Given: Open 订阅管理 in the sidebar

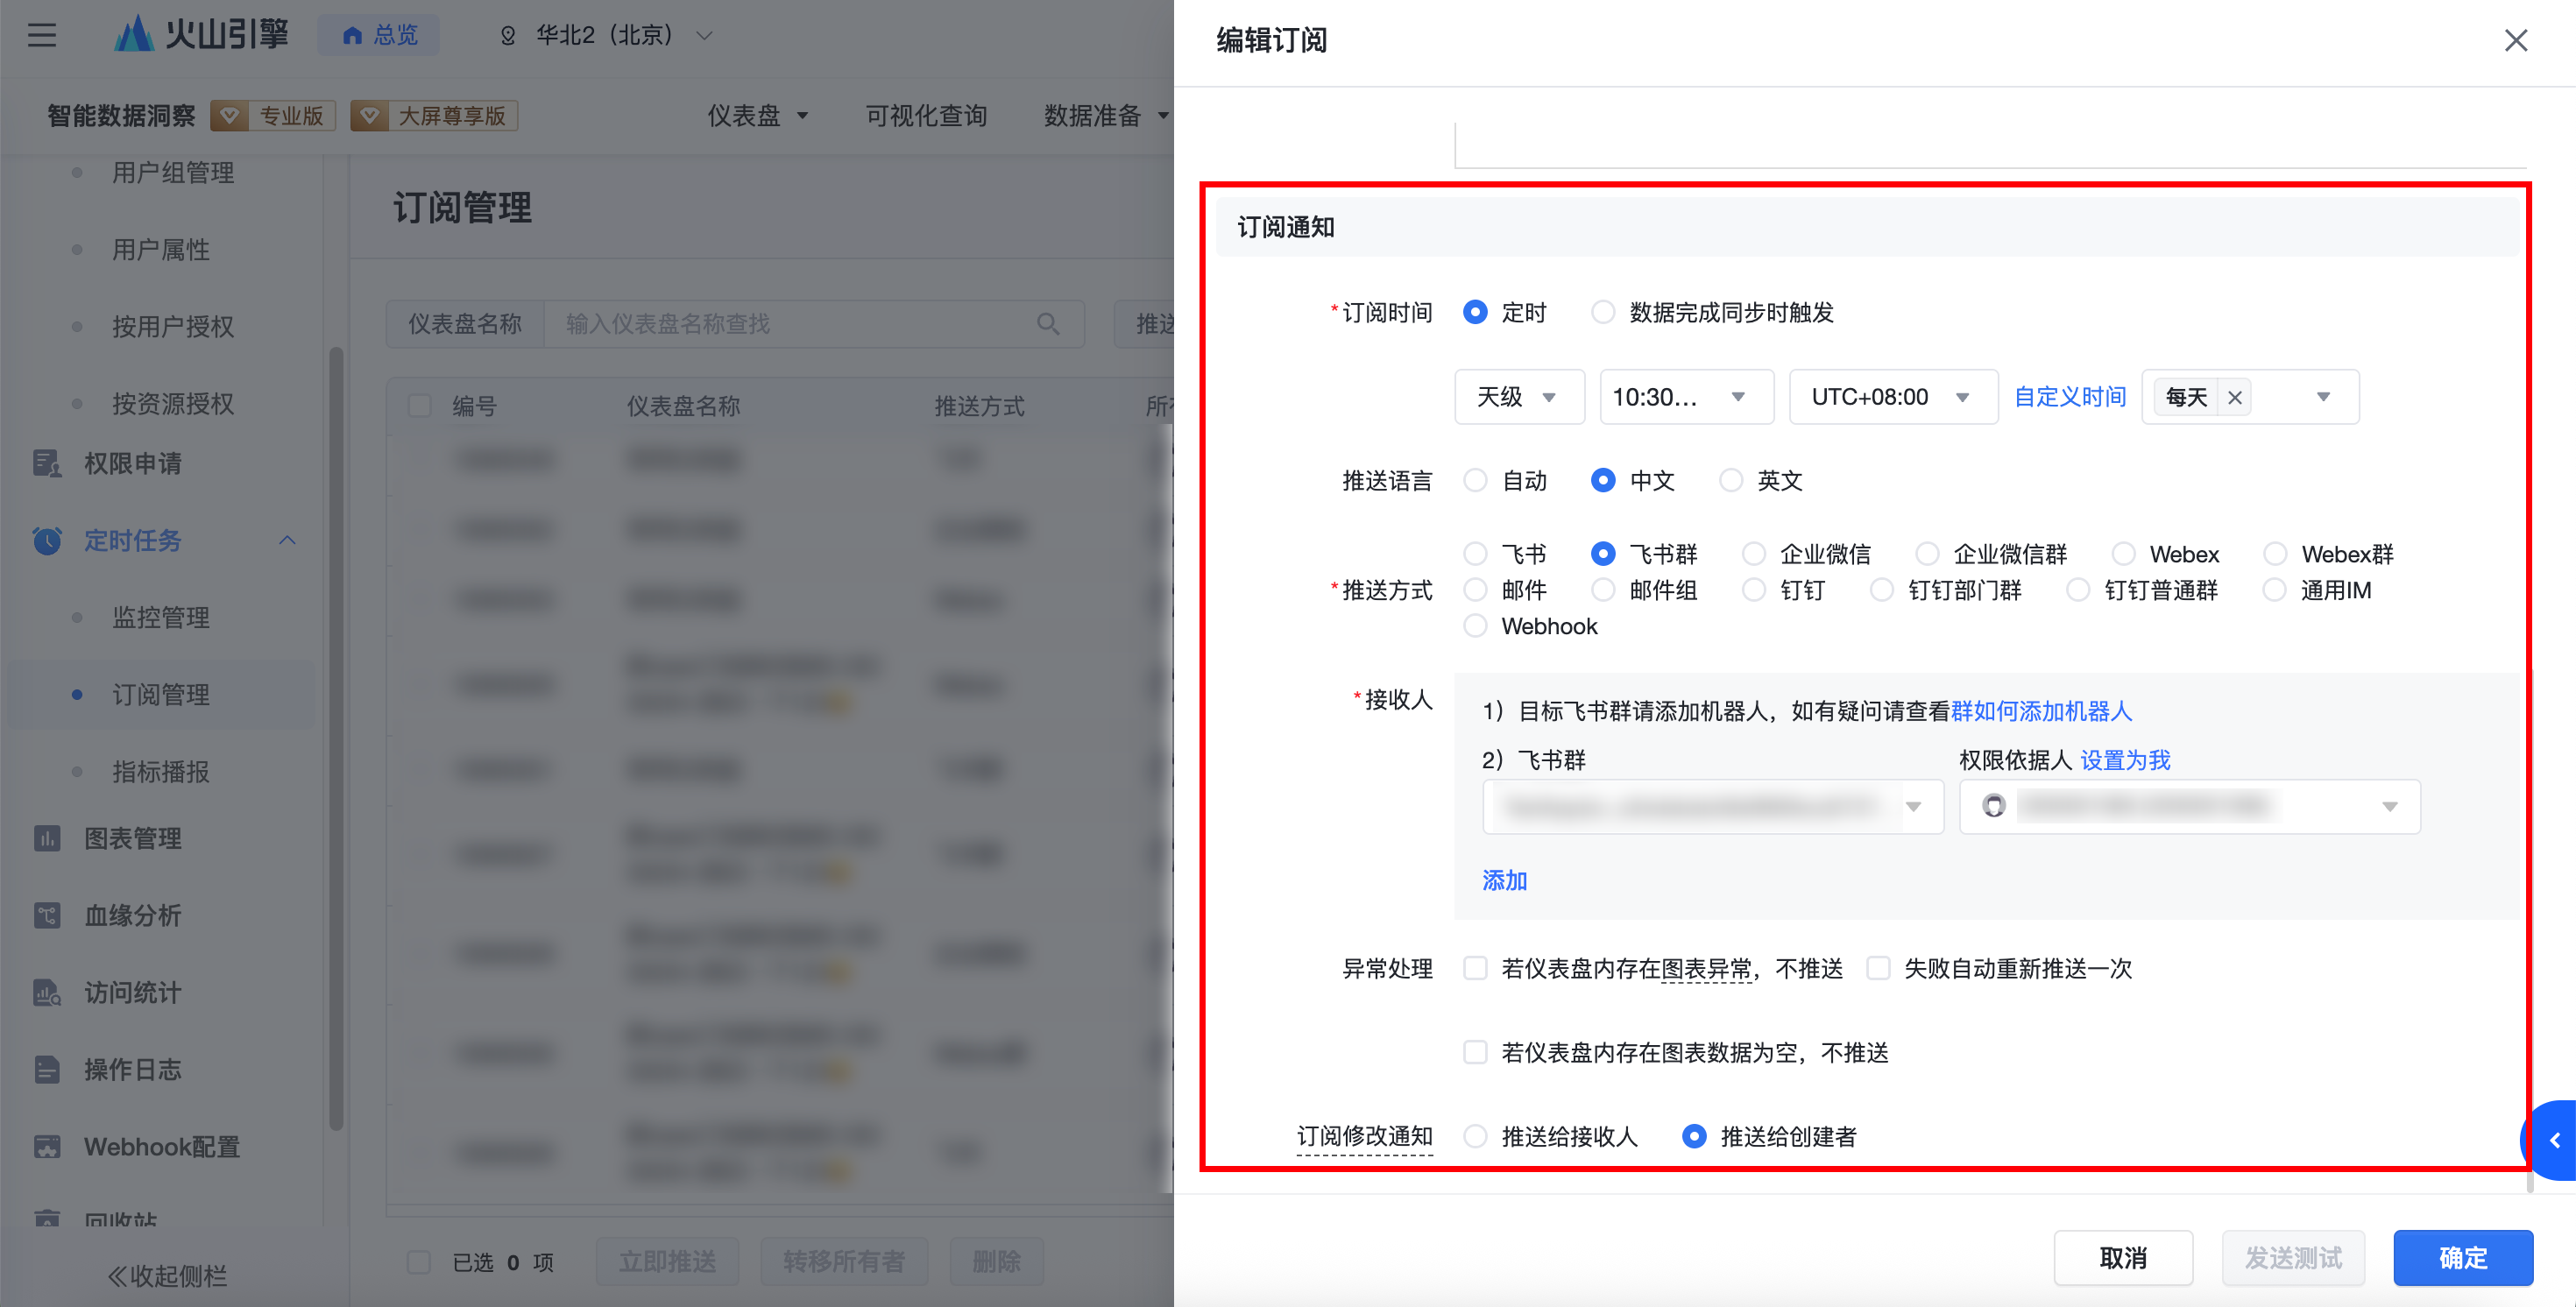Looking at the screenshot, I should 160,694.
